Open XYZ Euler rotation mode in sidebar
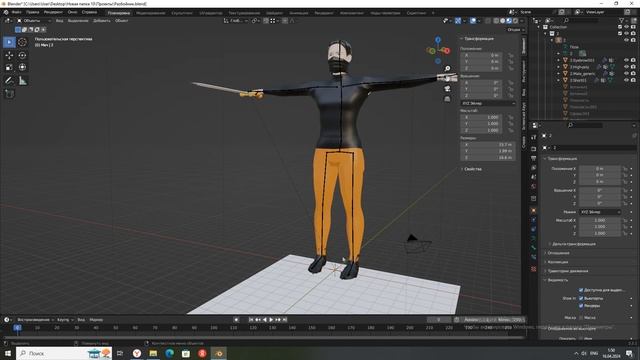 pyautogui.click(x=488, y=103)
